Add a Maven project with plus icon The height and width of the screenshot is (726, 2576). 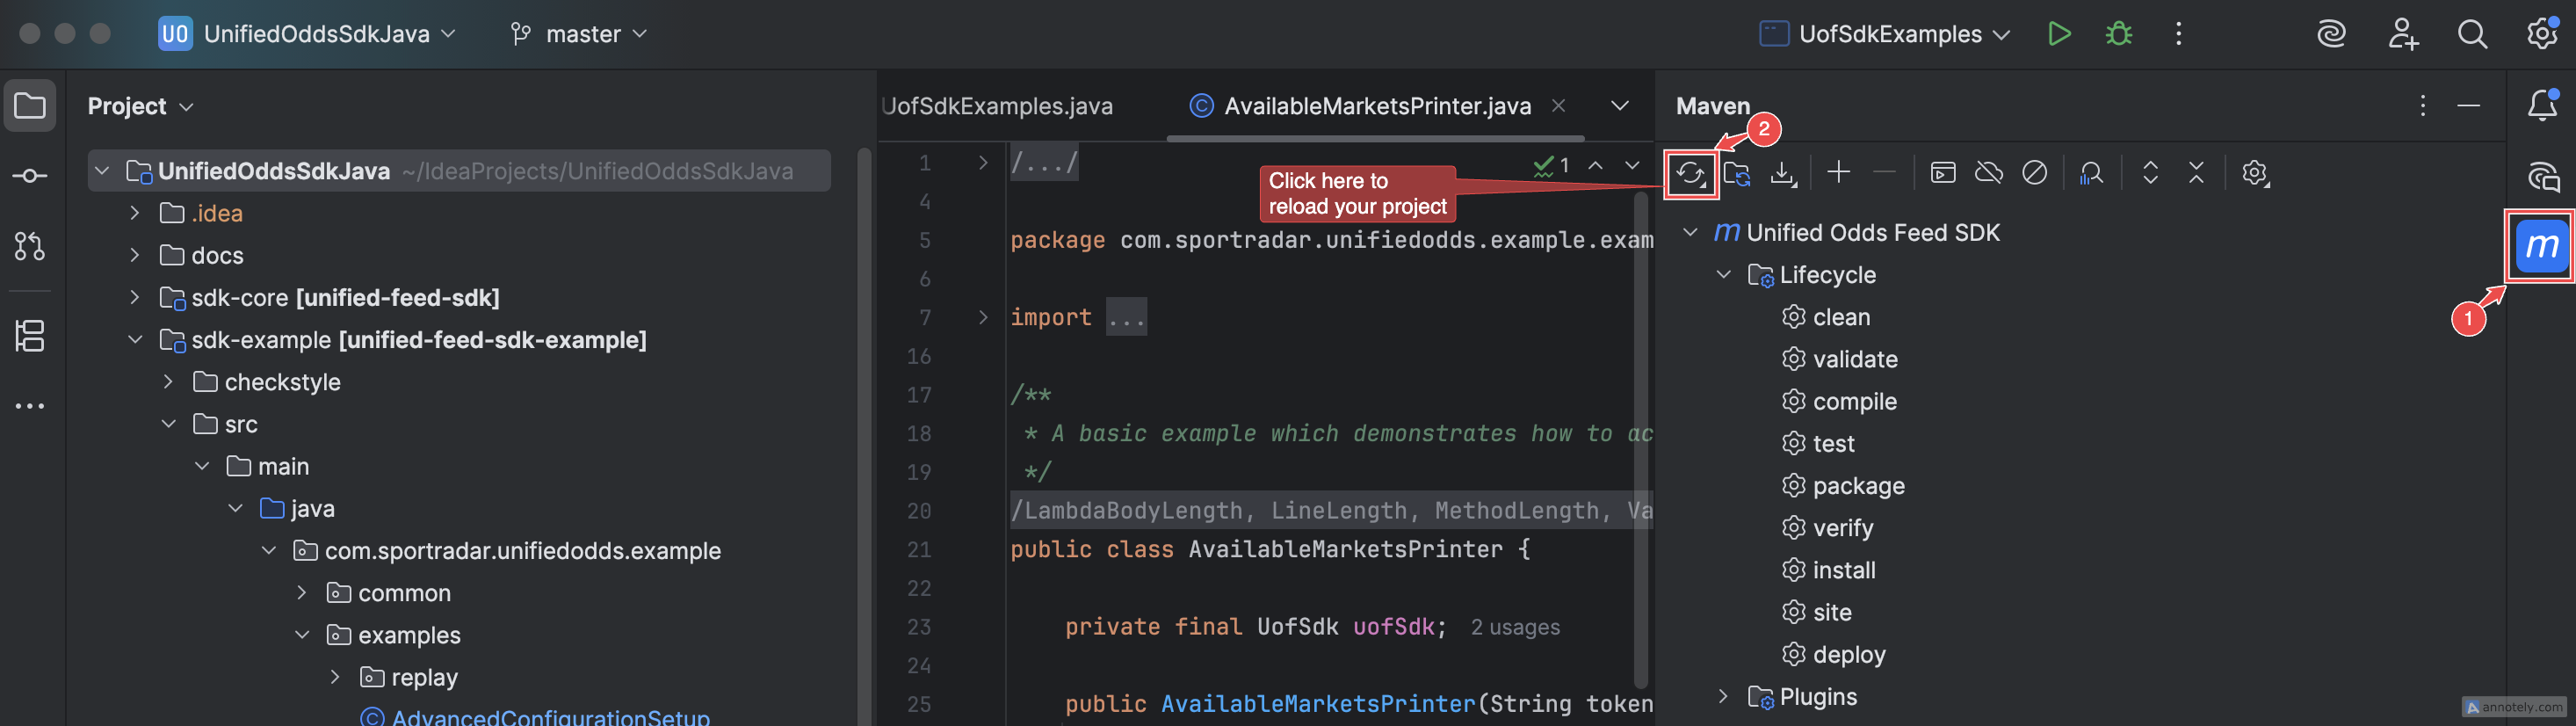pyautogui.click(x=1838, y=173)
